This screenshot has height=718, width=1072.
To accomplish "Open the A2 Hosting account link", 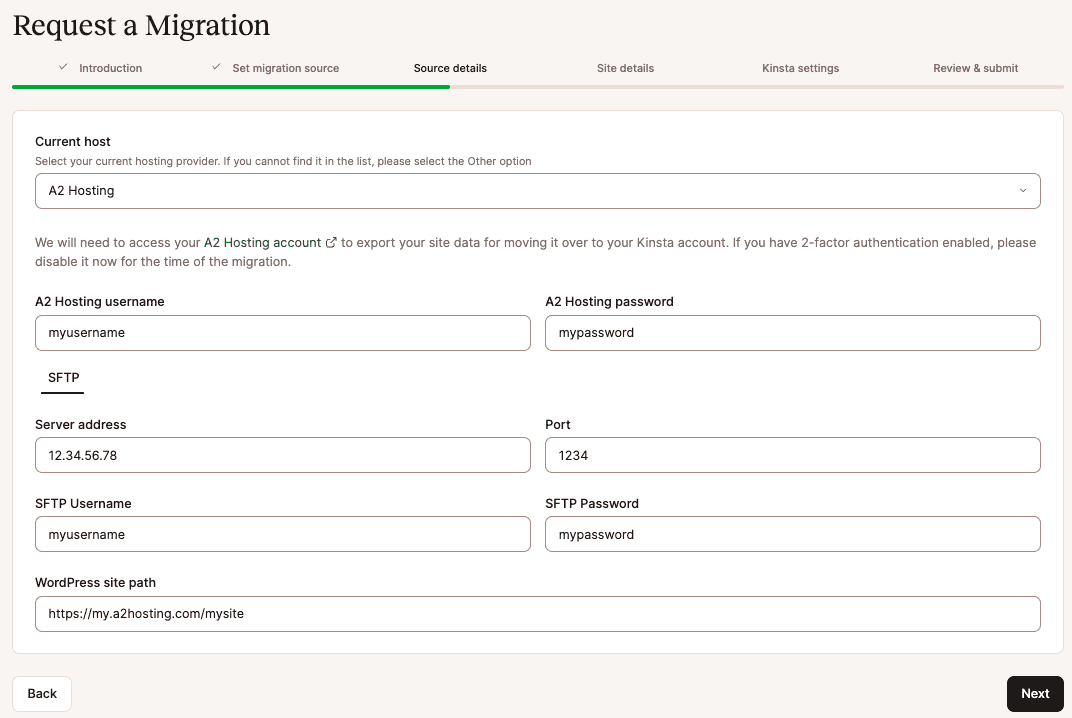I will [x=262, y=242].
